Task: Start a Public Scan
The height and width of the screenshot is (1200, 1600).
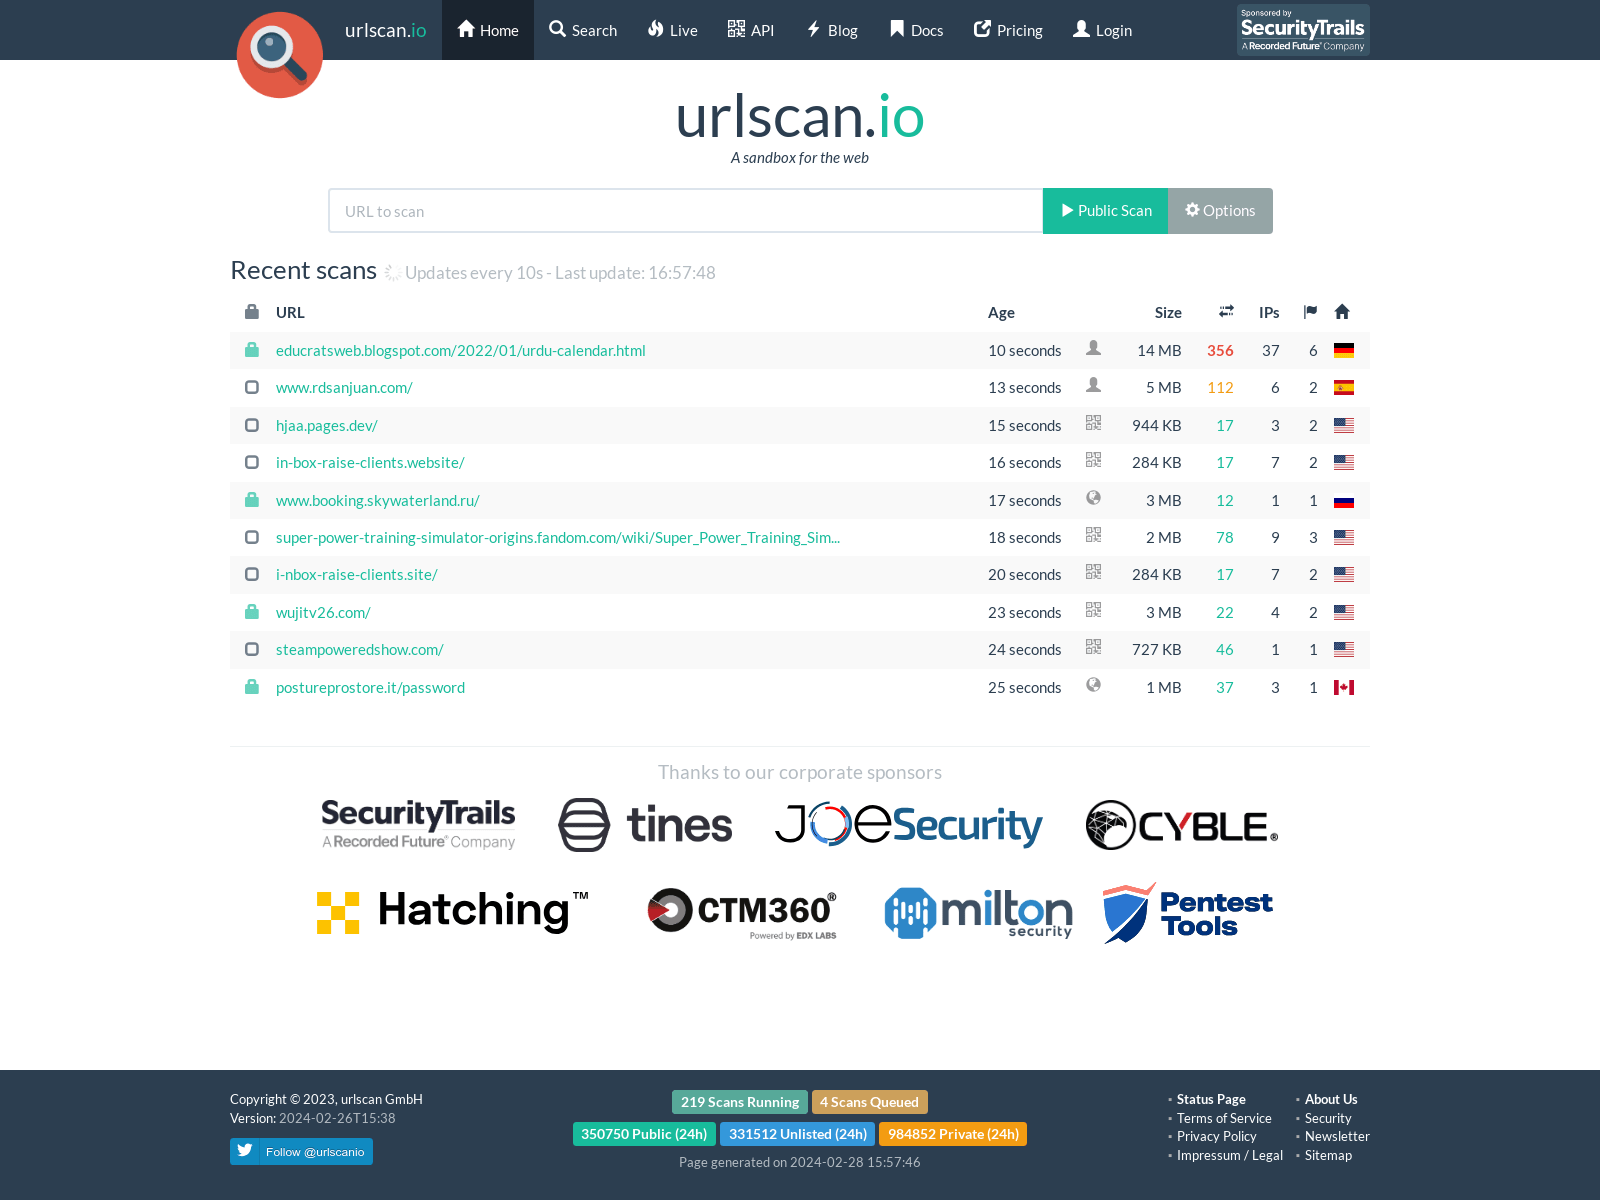Action: click(x=1105, y=211)
